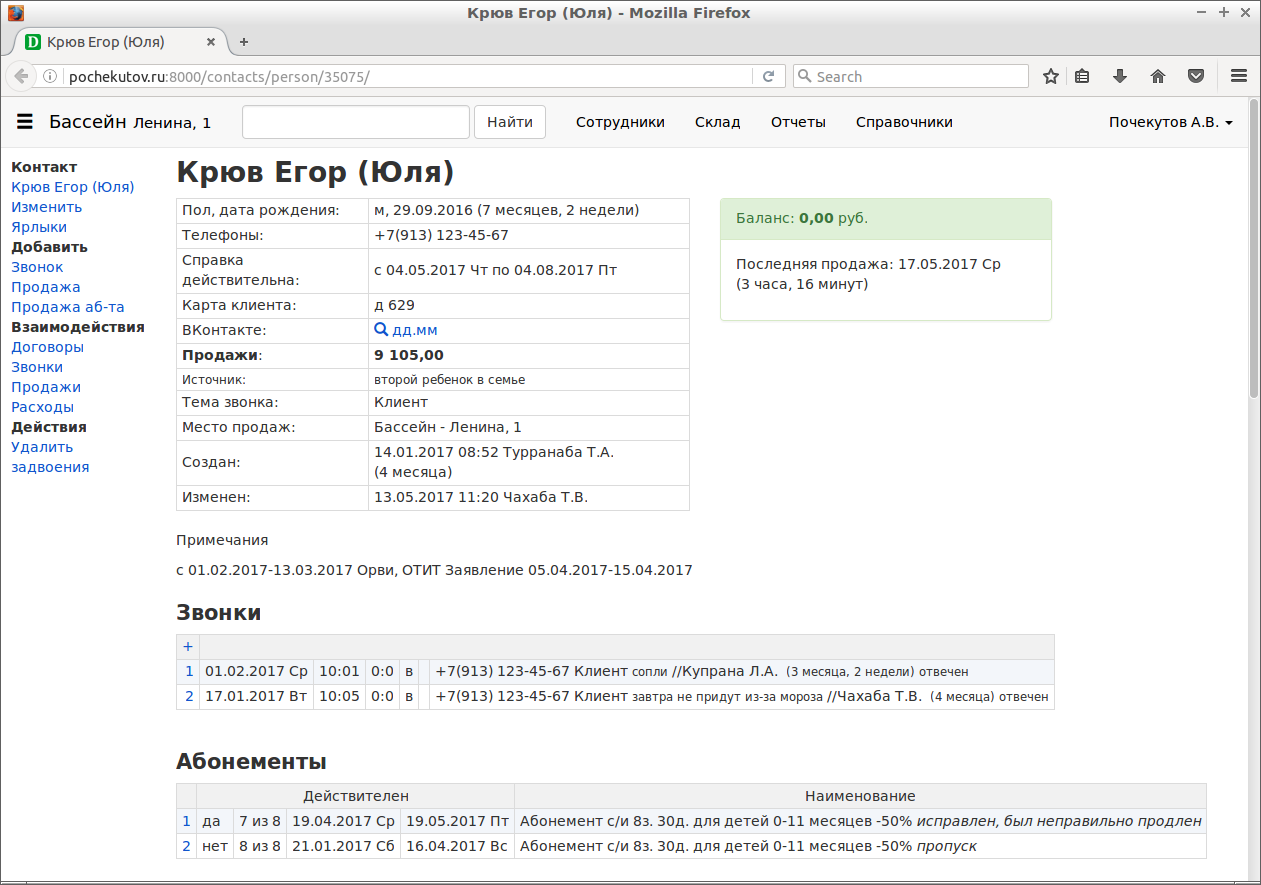Click Удалить задвоения action link
The width and height of the screenshot is (1261, 885).
[x=50, y=457]
